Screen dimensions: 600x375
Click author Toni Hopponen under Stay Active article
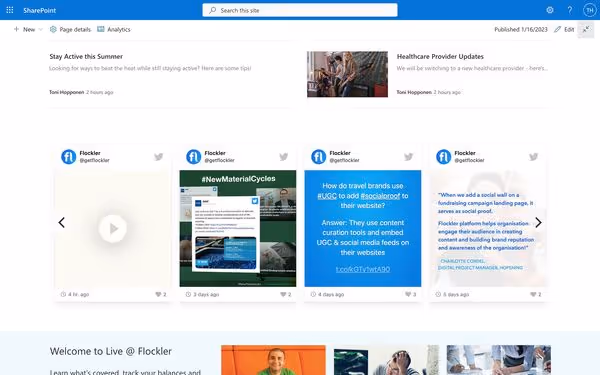(67, 92)
